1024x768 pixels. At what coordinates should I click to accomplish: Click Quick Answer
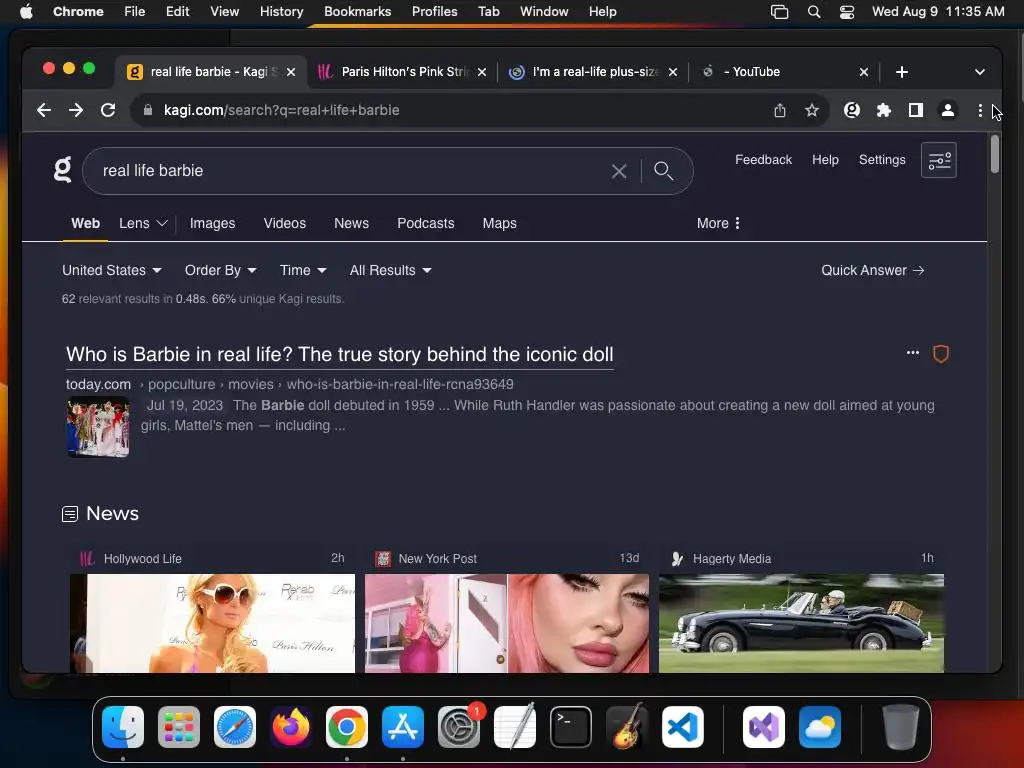[x=872, y=270]
